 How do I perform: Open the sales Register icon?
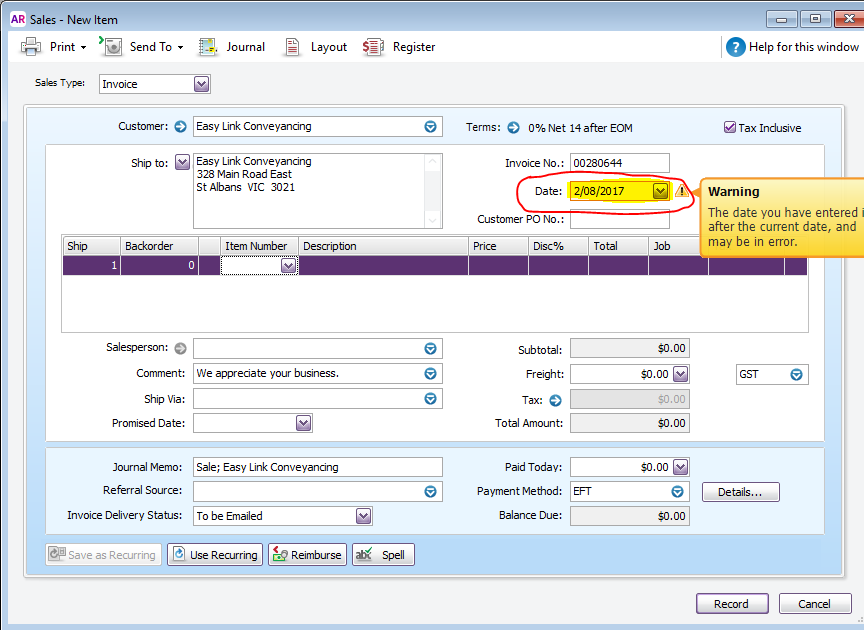[x=373, y=47]
